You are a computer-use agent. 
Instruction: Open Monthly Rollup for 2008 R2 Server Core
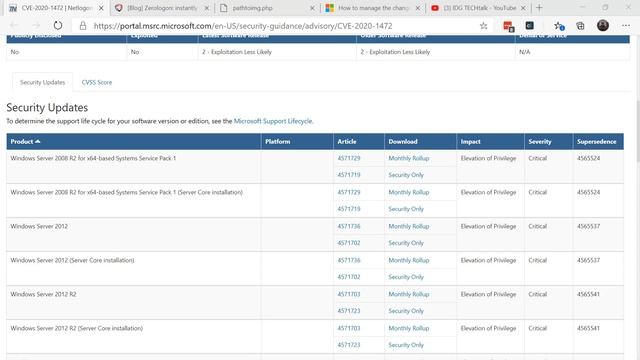tap(409, 192)
